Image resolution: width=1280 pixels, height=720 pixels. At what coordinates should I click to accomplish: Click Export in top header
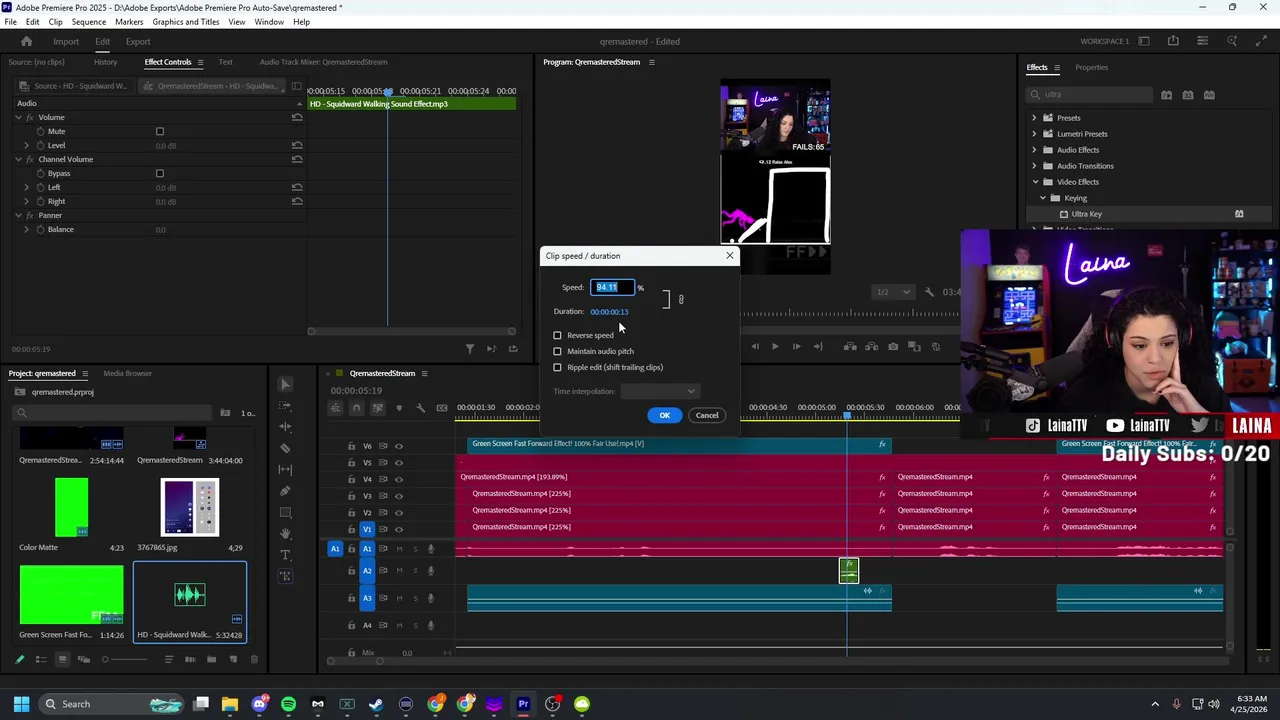(x=138, y=41)
